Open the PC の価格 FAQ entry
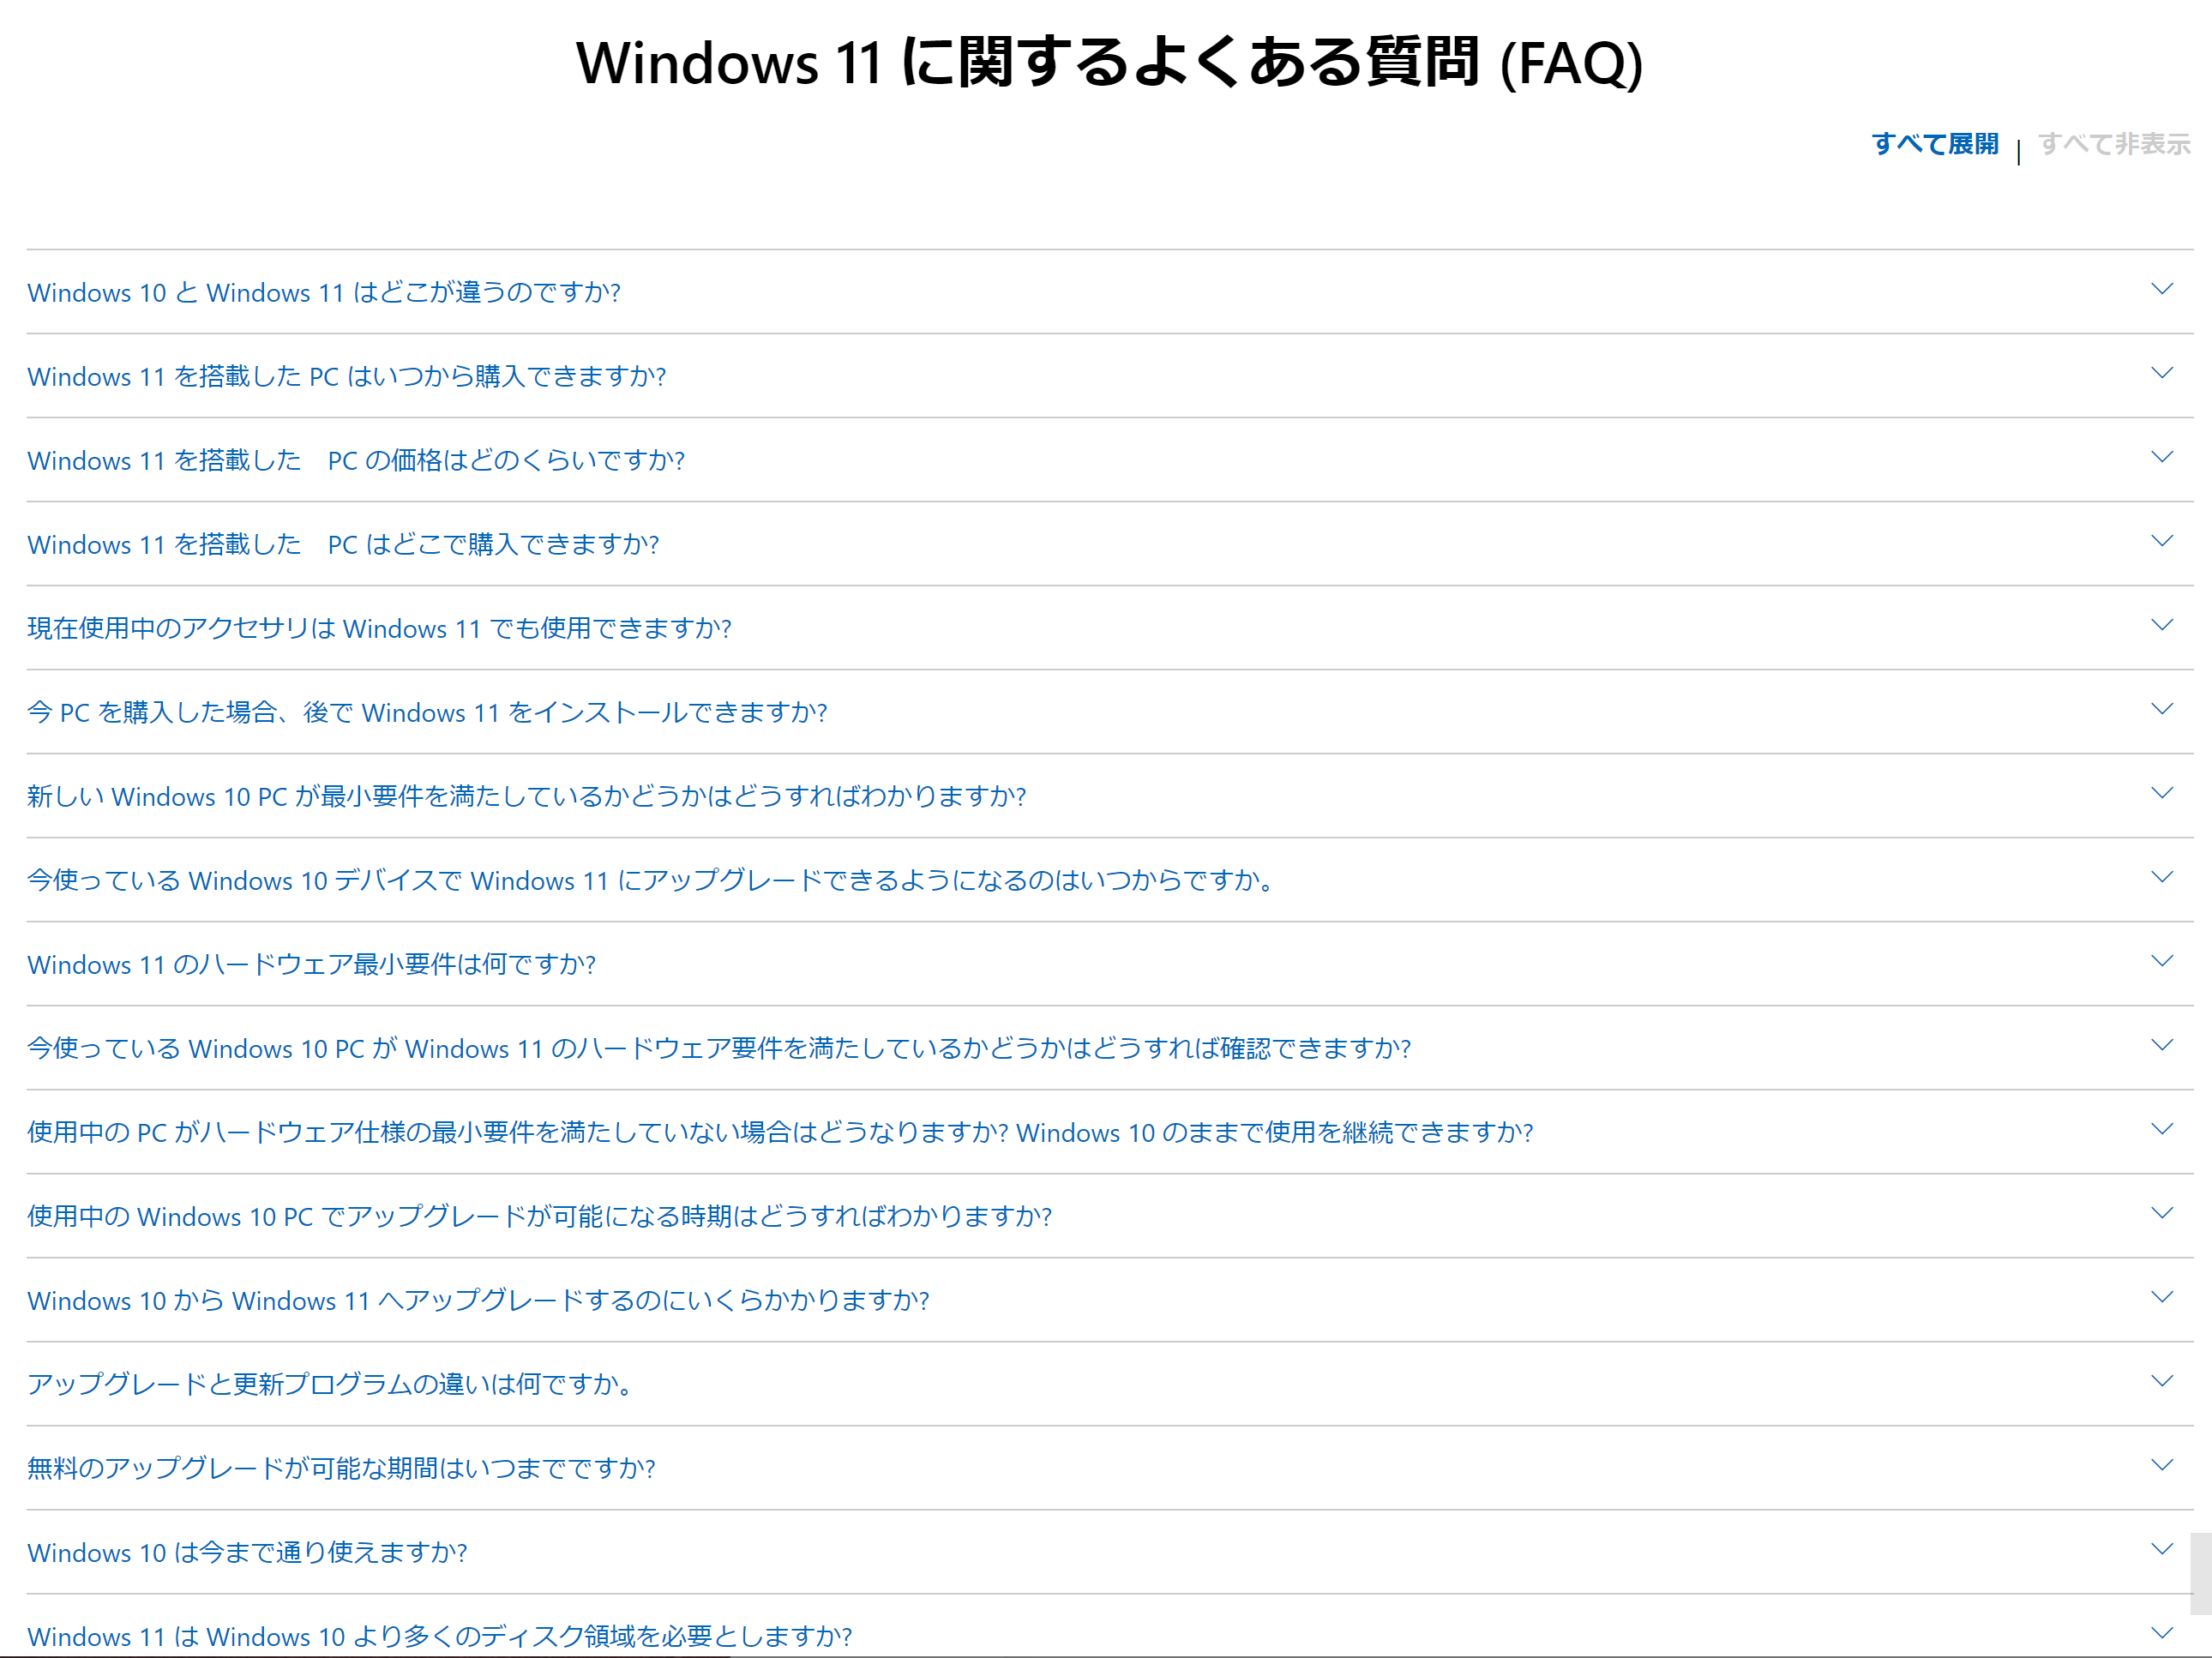 coord(356,461)
